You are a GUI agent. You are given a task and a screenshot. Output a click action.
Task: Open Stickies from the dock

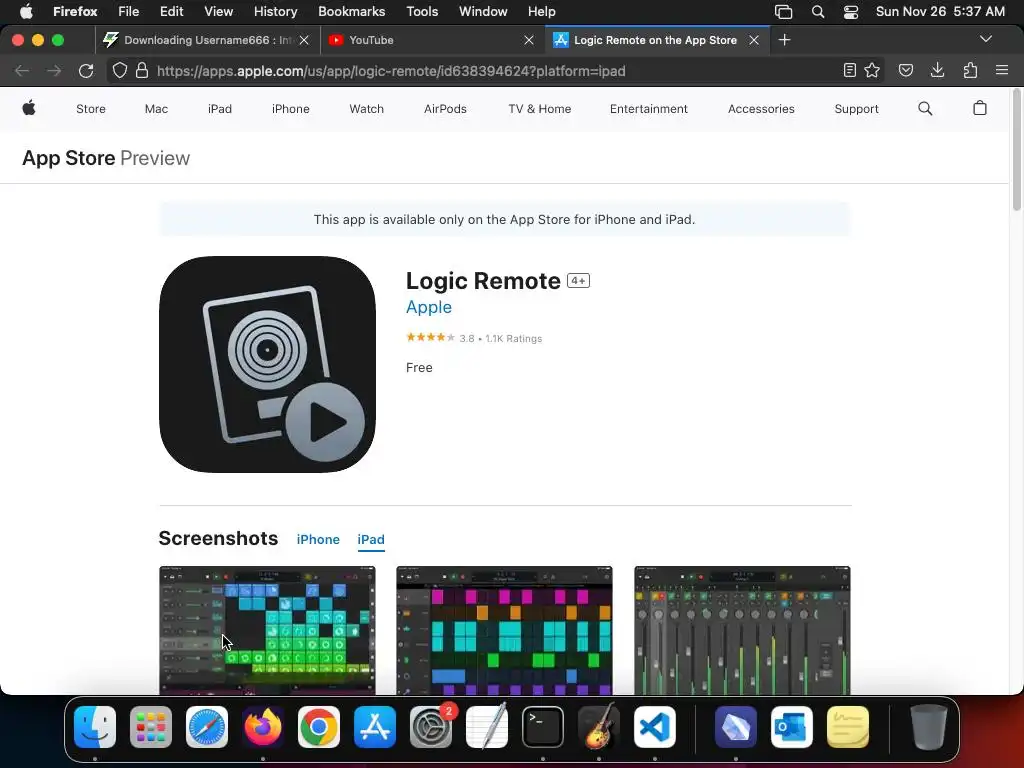pyautogui.click(x=848, y=727)
